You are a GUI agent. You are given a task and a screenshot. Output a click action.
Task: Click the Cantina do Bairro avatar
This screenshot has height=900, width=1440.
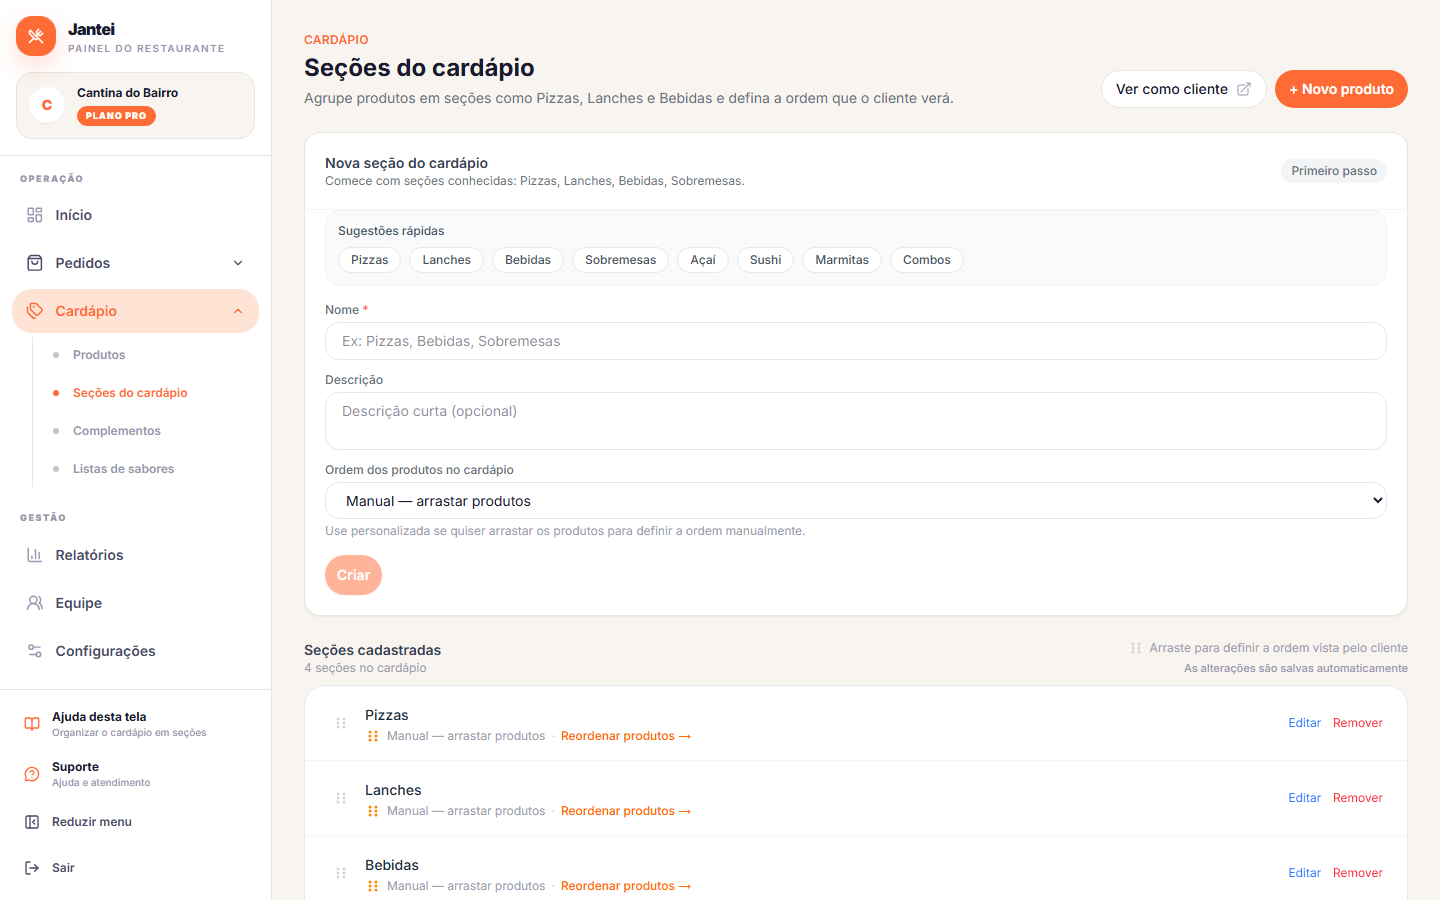pos(47,105)
